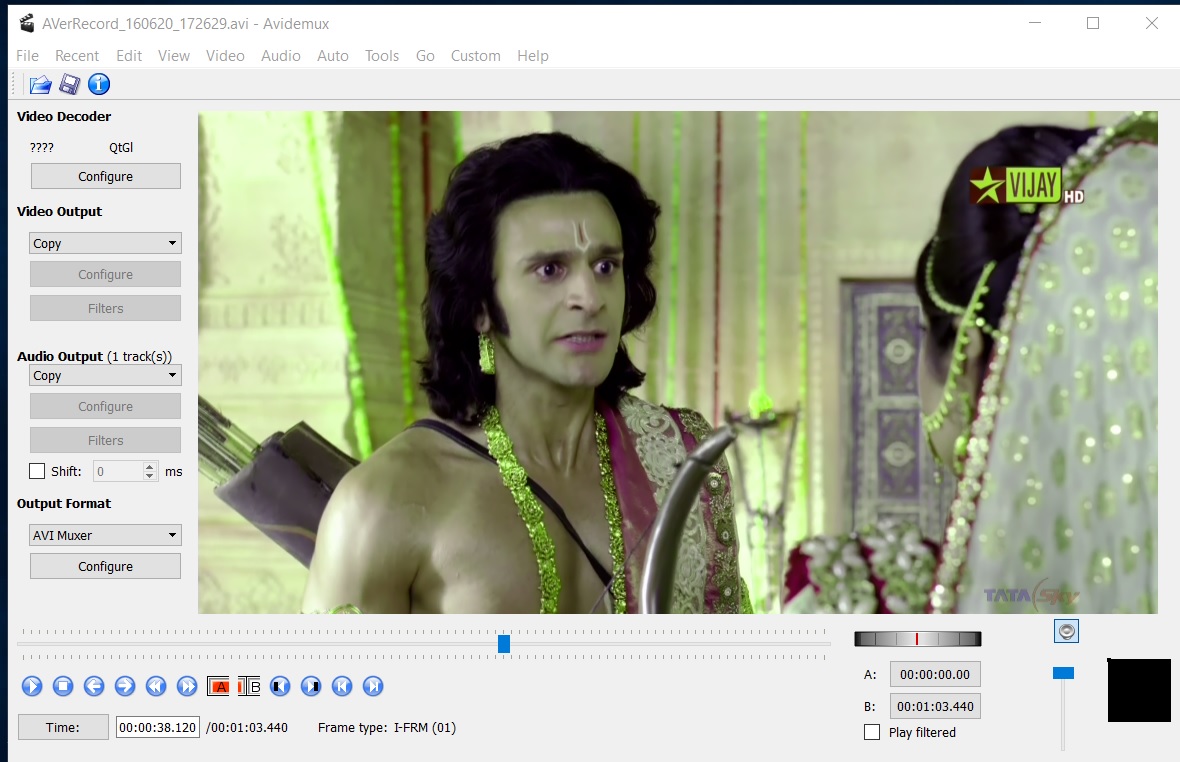
Task: Go to first frame button
Action: [342, 686]
